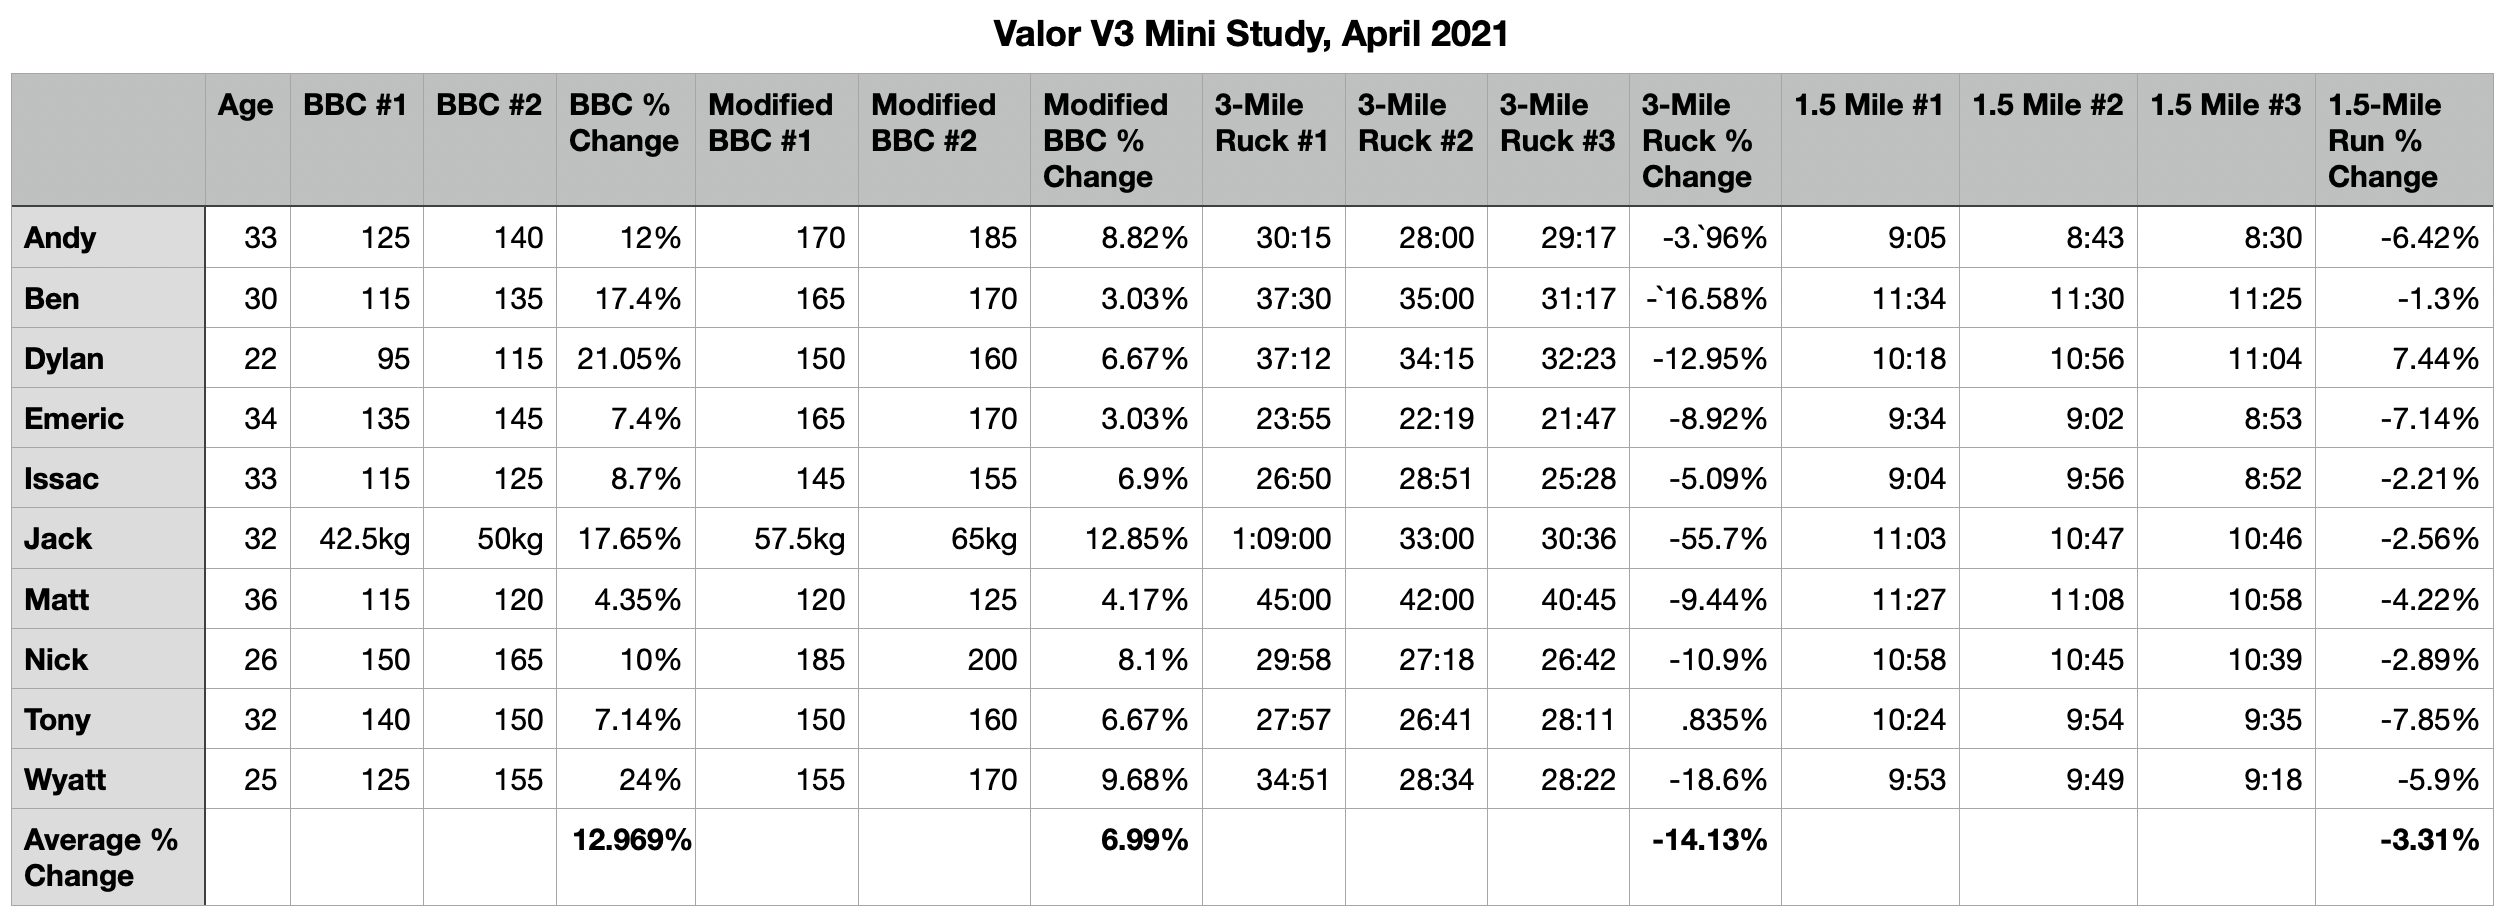Click the Average % Change row label

(100, 857)
